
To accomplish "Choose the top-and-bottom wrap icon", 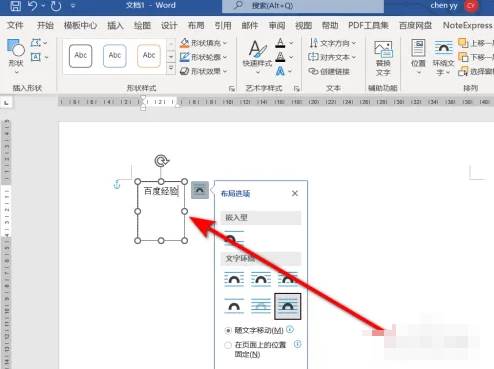I will [234, 306].
